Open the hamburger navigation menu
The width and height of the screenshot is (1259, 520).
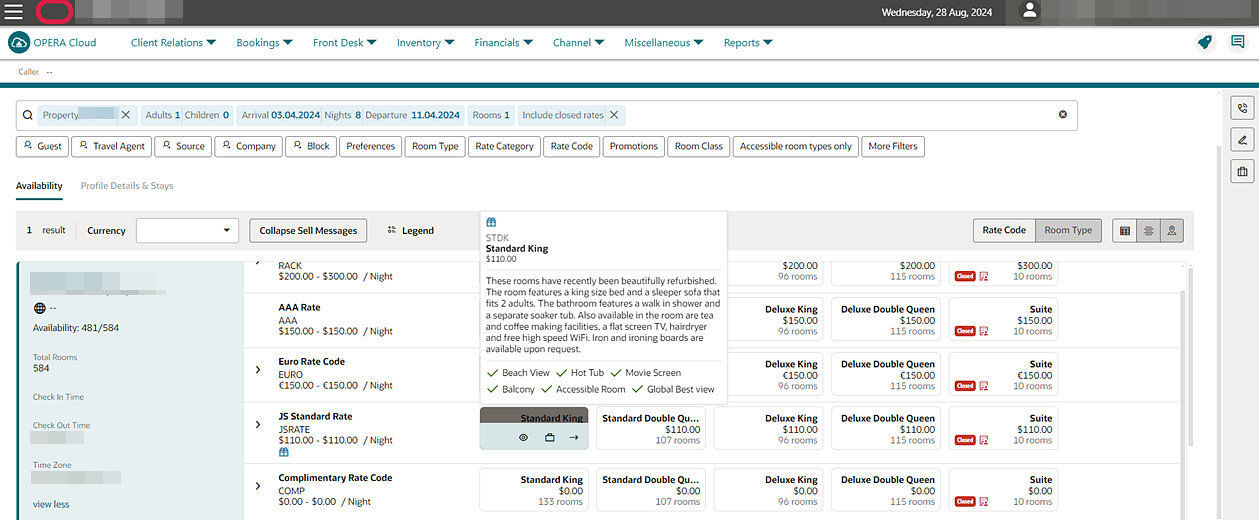coord(14,12)
